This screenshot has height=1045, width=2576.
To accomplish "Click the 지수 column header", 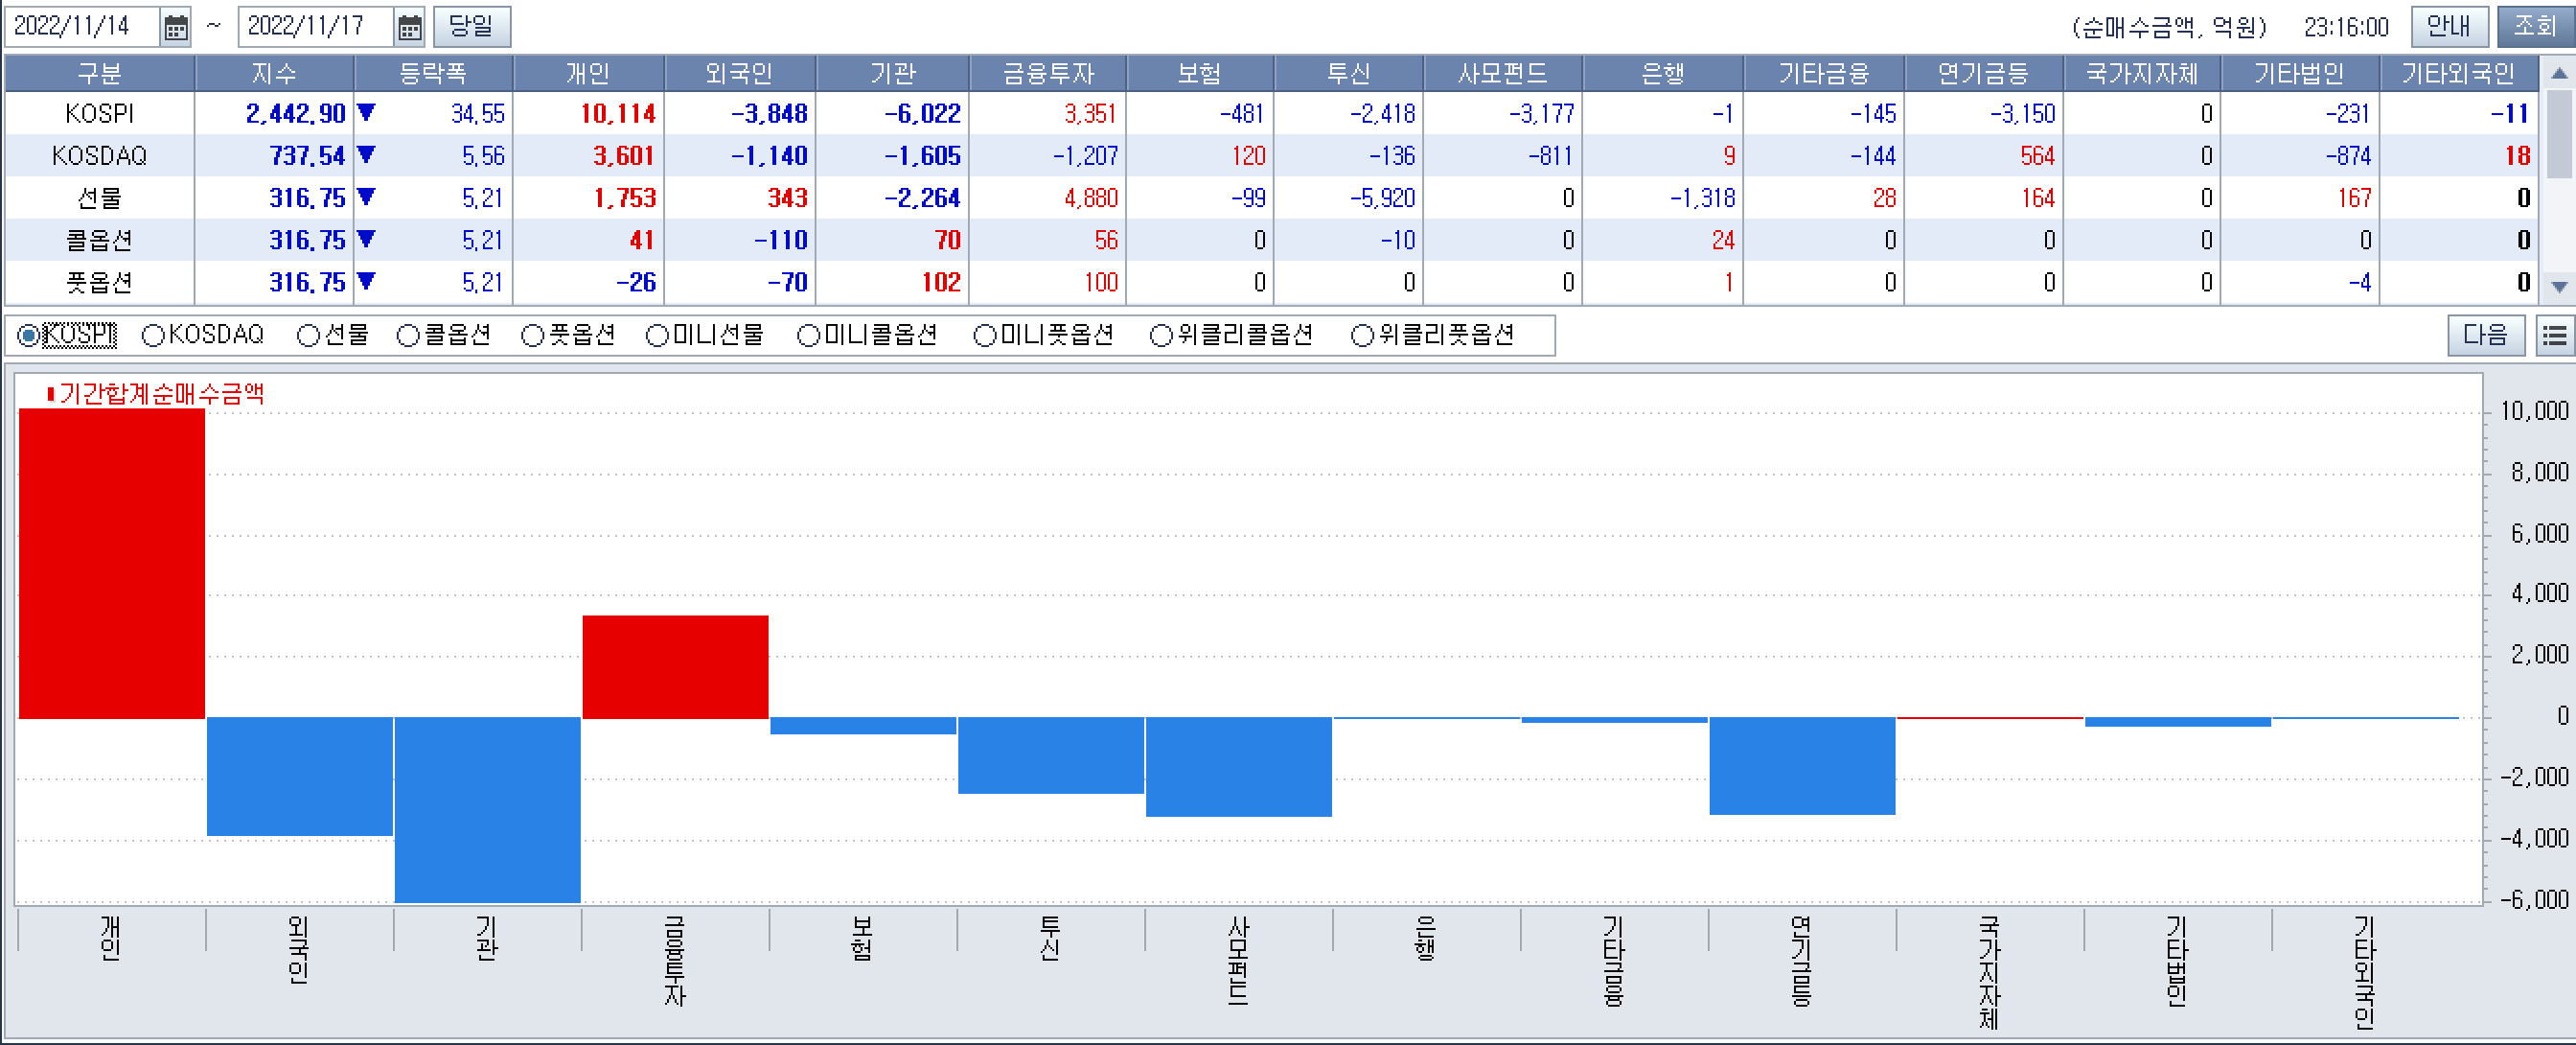I will [275, 73].
